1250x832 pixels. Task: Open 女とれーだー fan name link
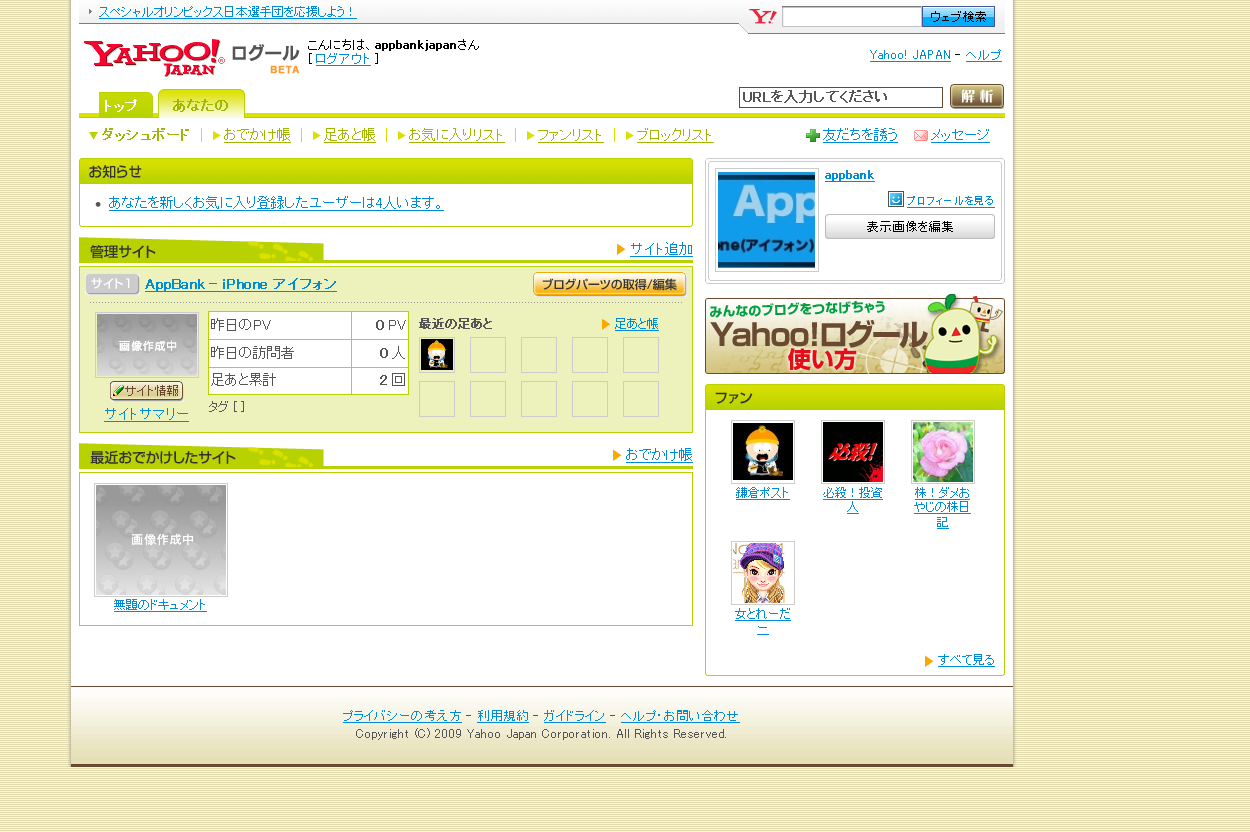(763, 621)
